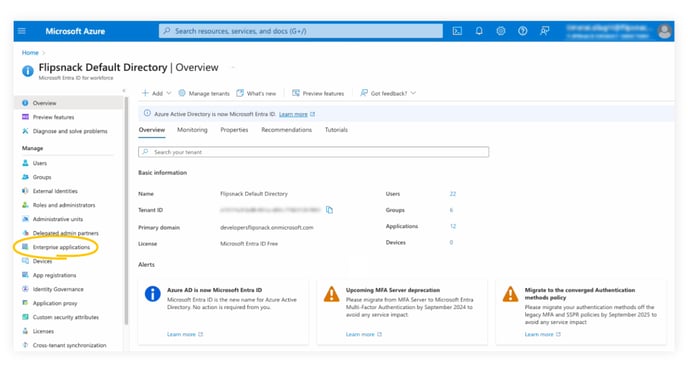Click the Diagnose and solve problems icon
The height and width of the screenshot is (372, 688).
(25, 131)
